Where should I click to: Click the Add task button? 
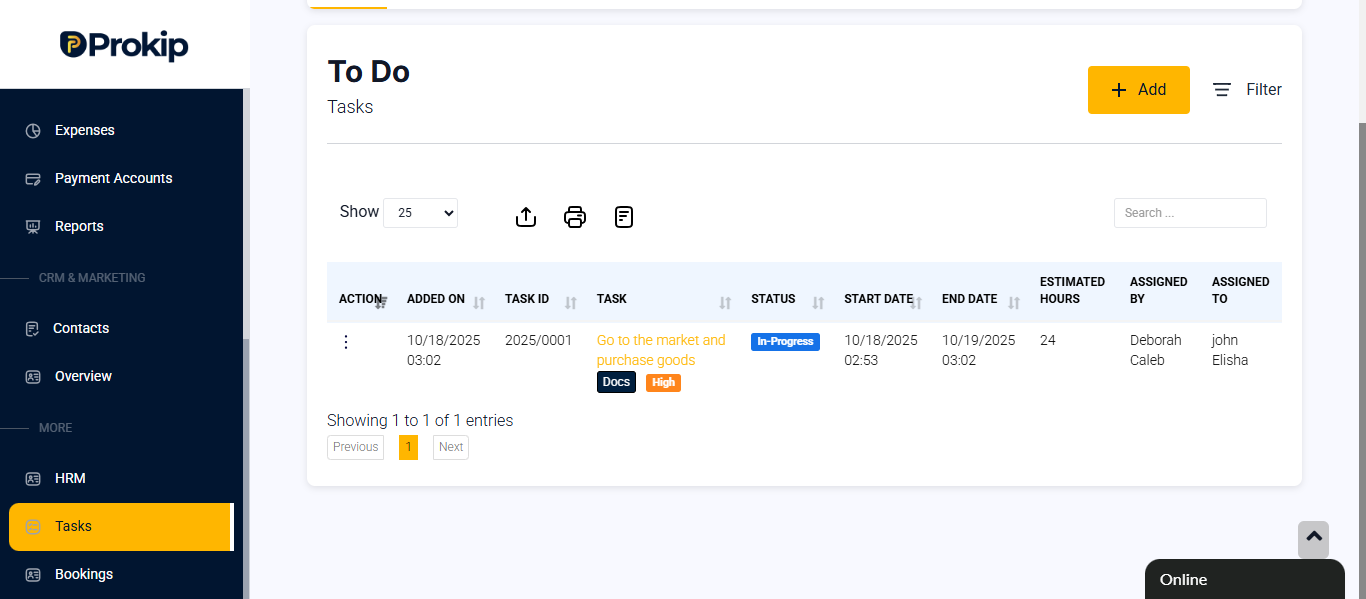(x=1139, y=90)
